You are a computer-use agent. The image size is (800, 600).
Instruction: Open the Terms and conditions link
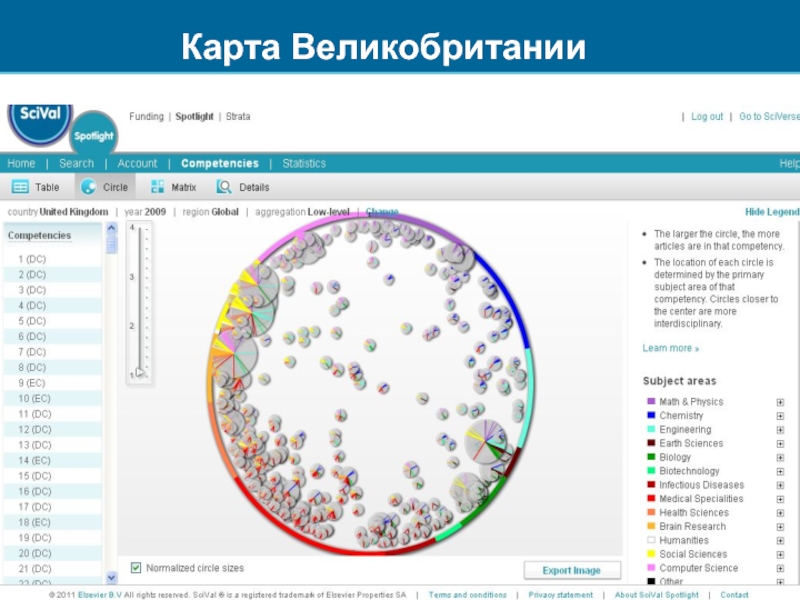click(467, 595)
